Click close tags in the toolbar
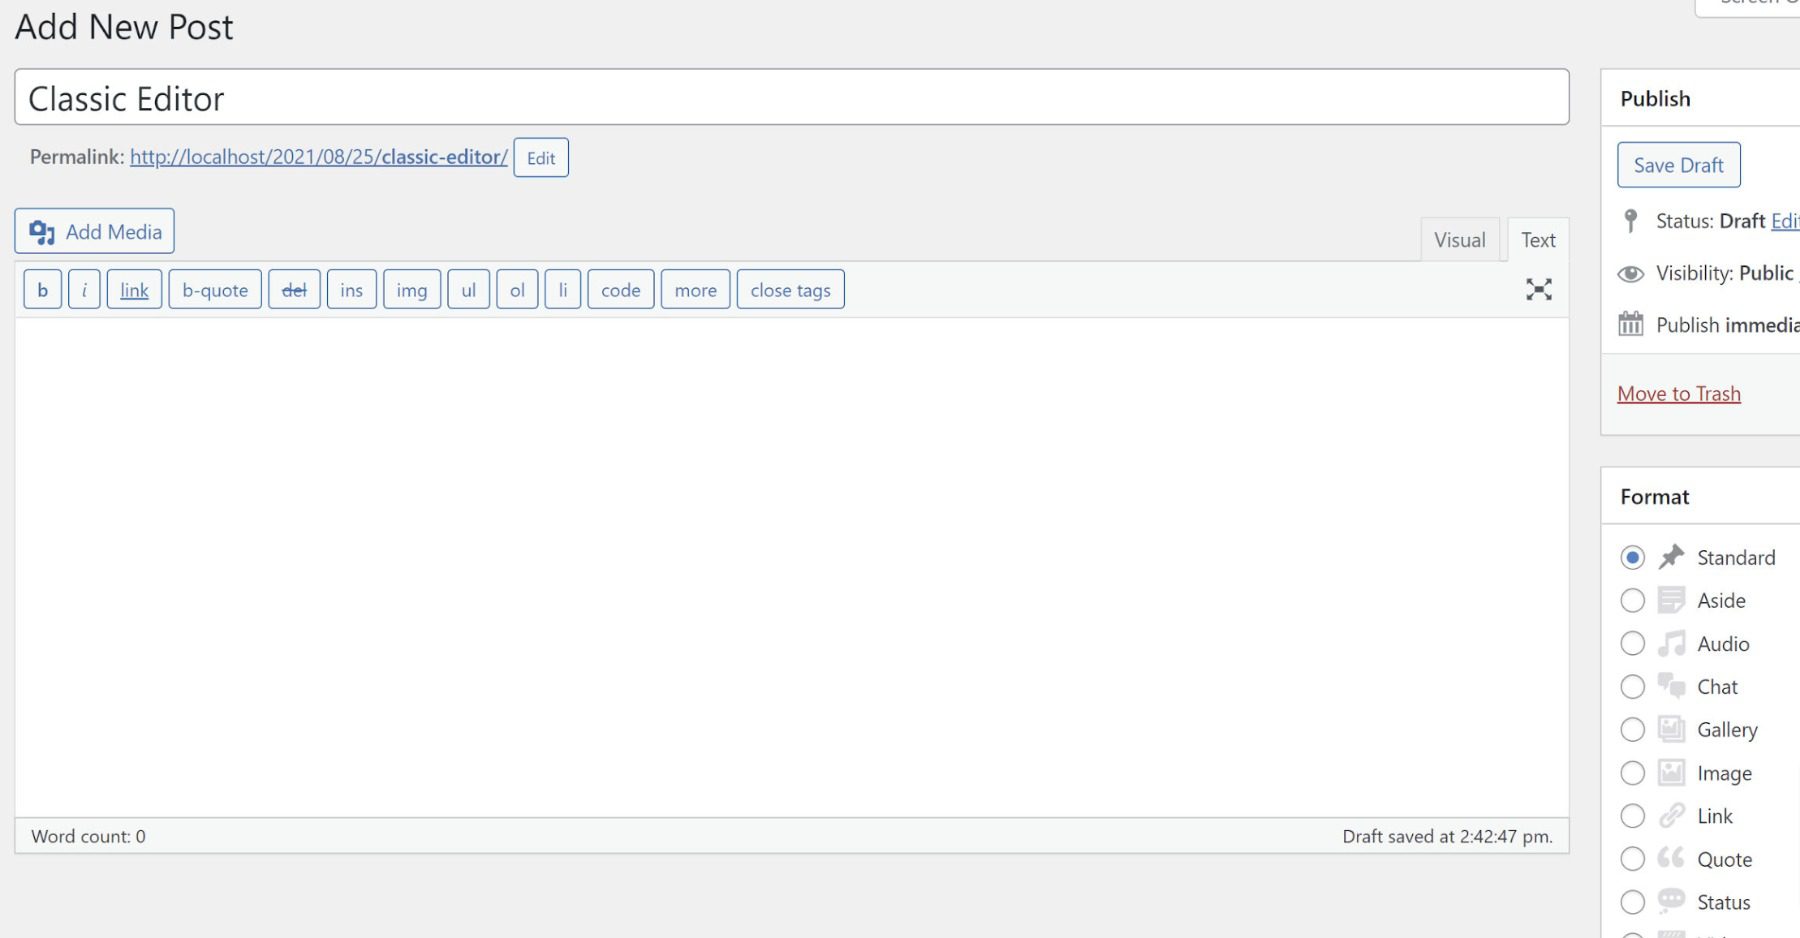 pos(790,289)
